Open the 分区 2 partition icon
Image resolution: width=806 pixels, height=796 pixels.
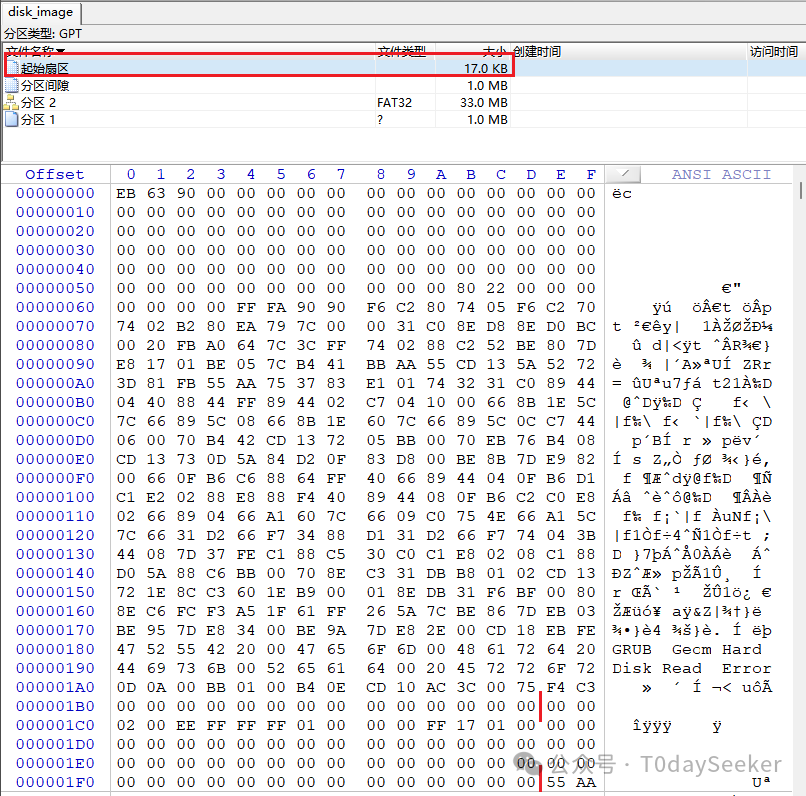click(11, 102)
